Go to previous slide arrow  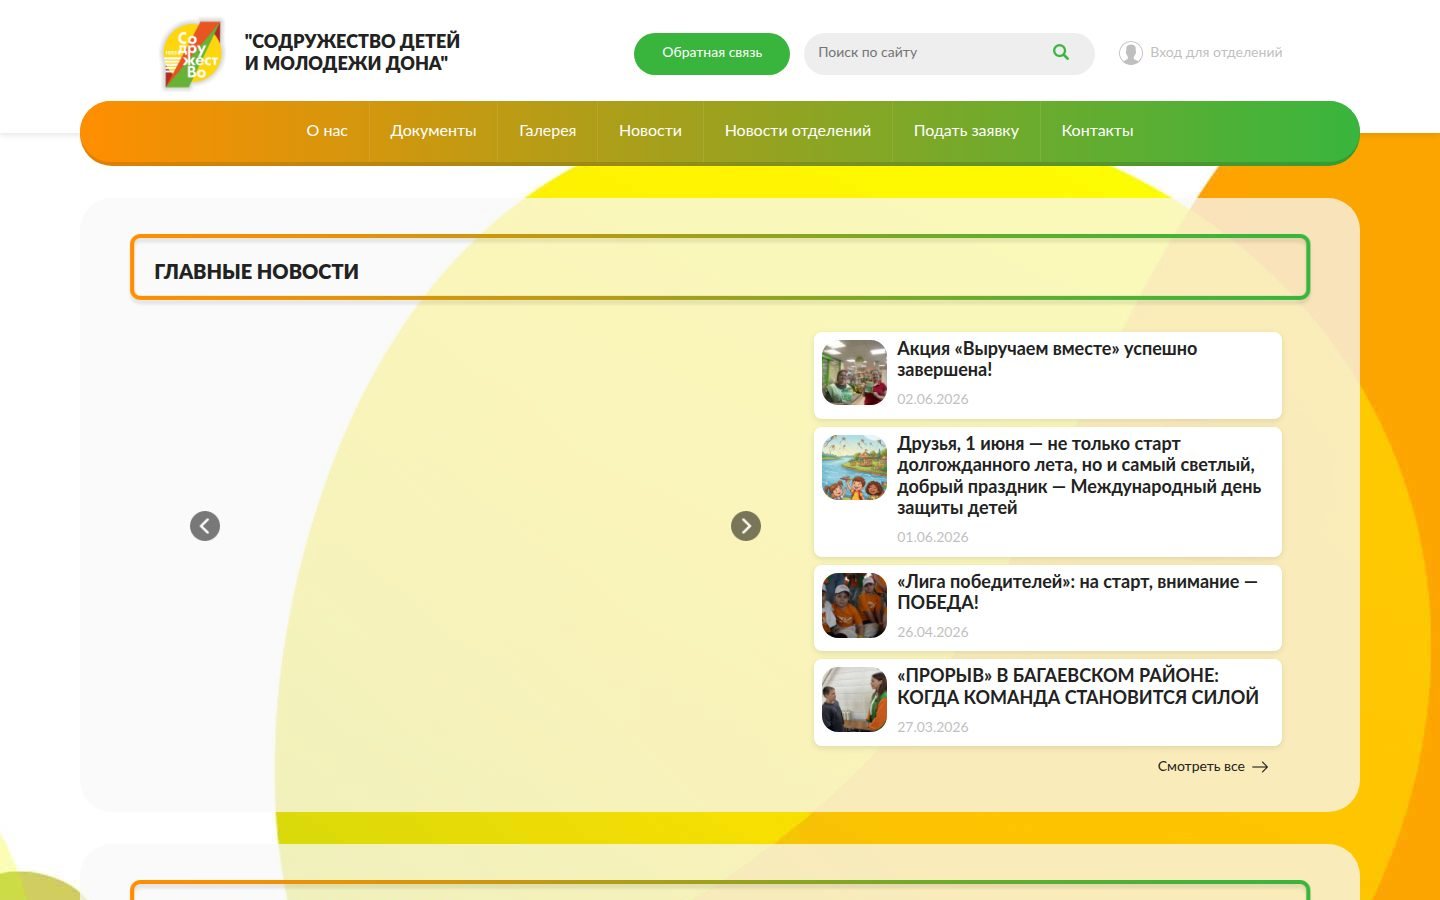205,526
